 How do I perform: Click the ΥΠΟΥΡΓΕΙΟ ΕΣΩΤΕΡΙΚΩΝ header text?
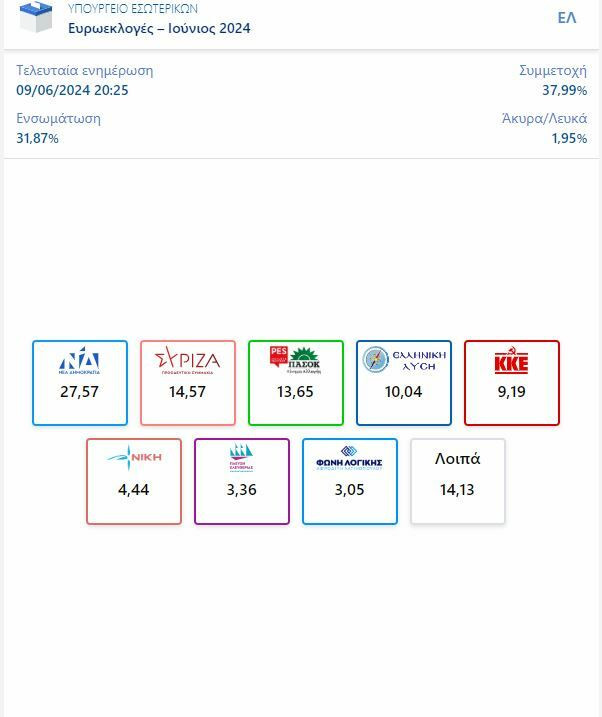click(133, 9)
